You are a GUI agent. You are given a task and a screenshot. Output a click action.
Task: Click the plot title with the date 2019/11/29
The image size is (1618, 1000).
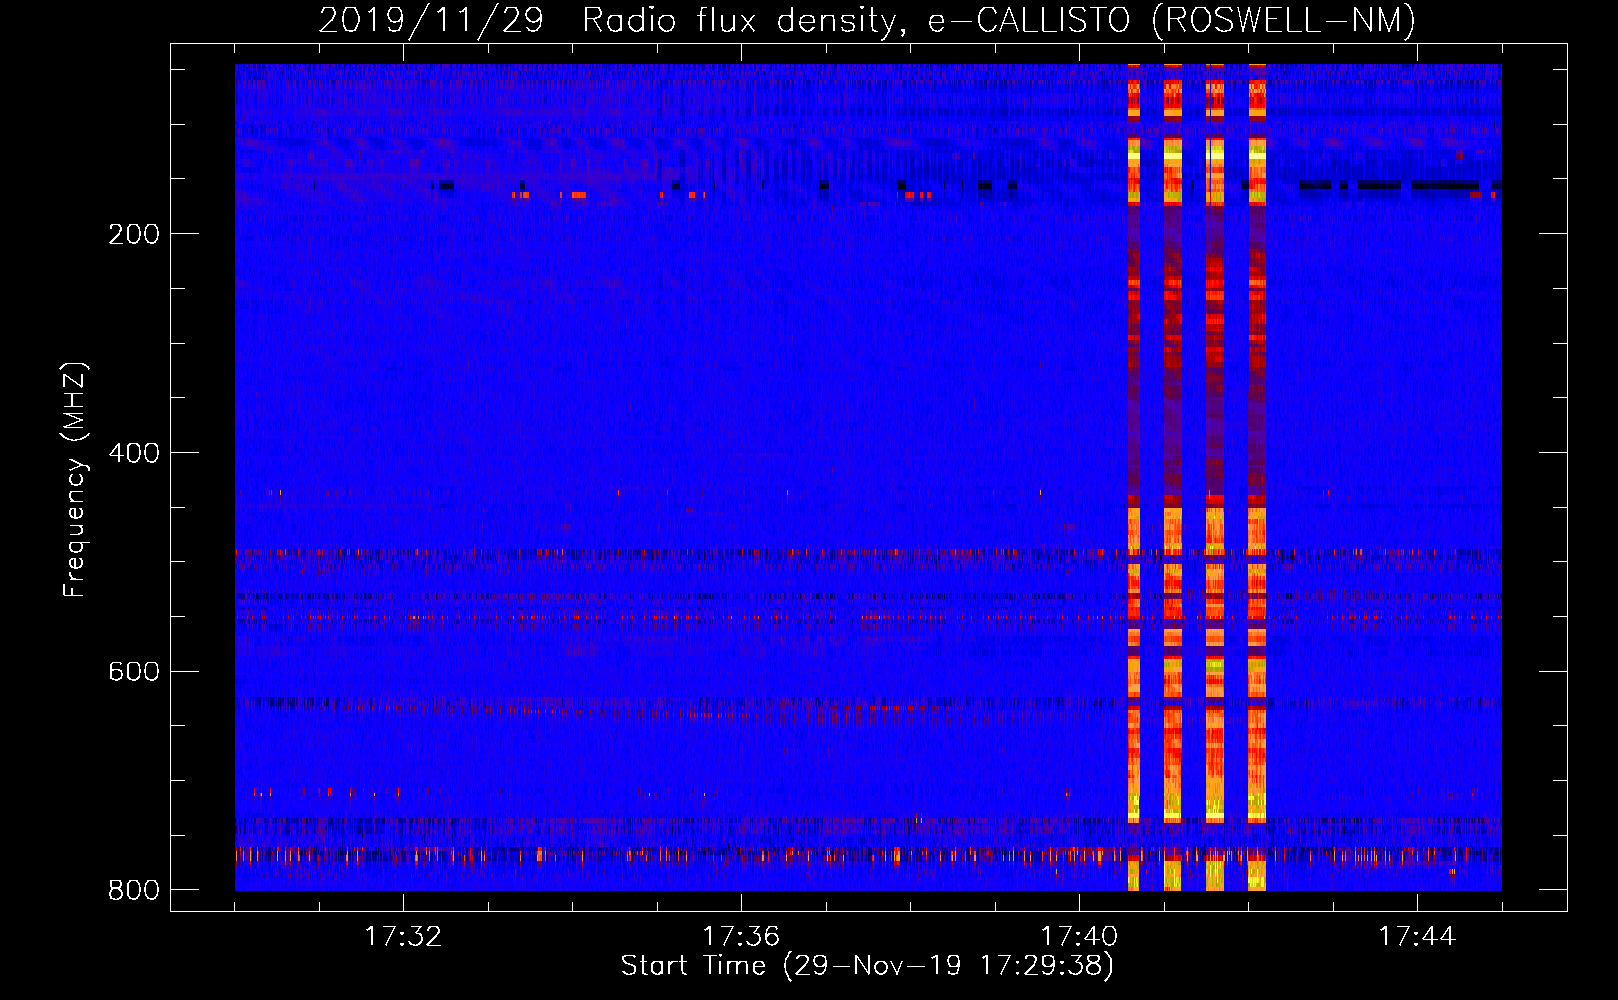(867, 20)
